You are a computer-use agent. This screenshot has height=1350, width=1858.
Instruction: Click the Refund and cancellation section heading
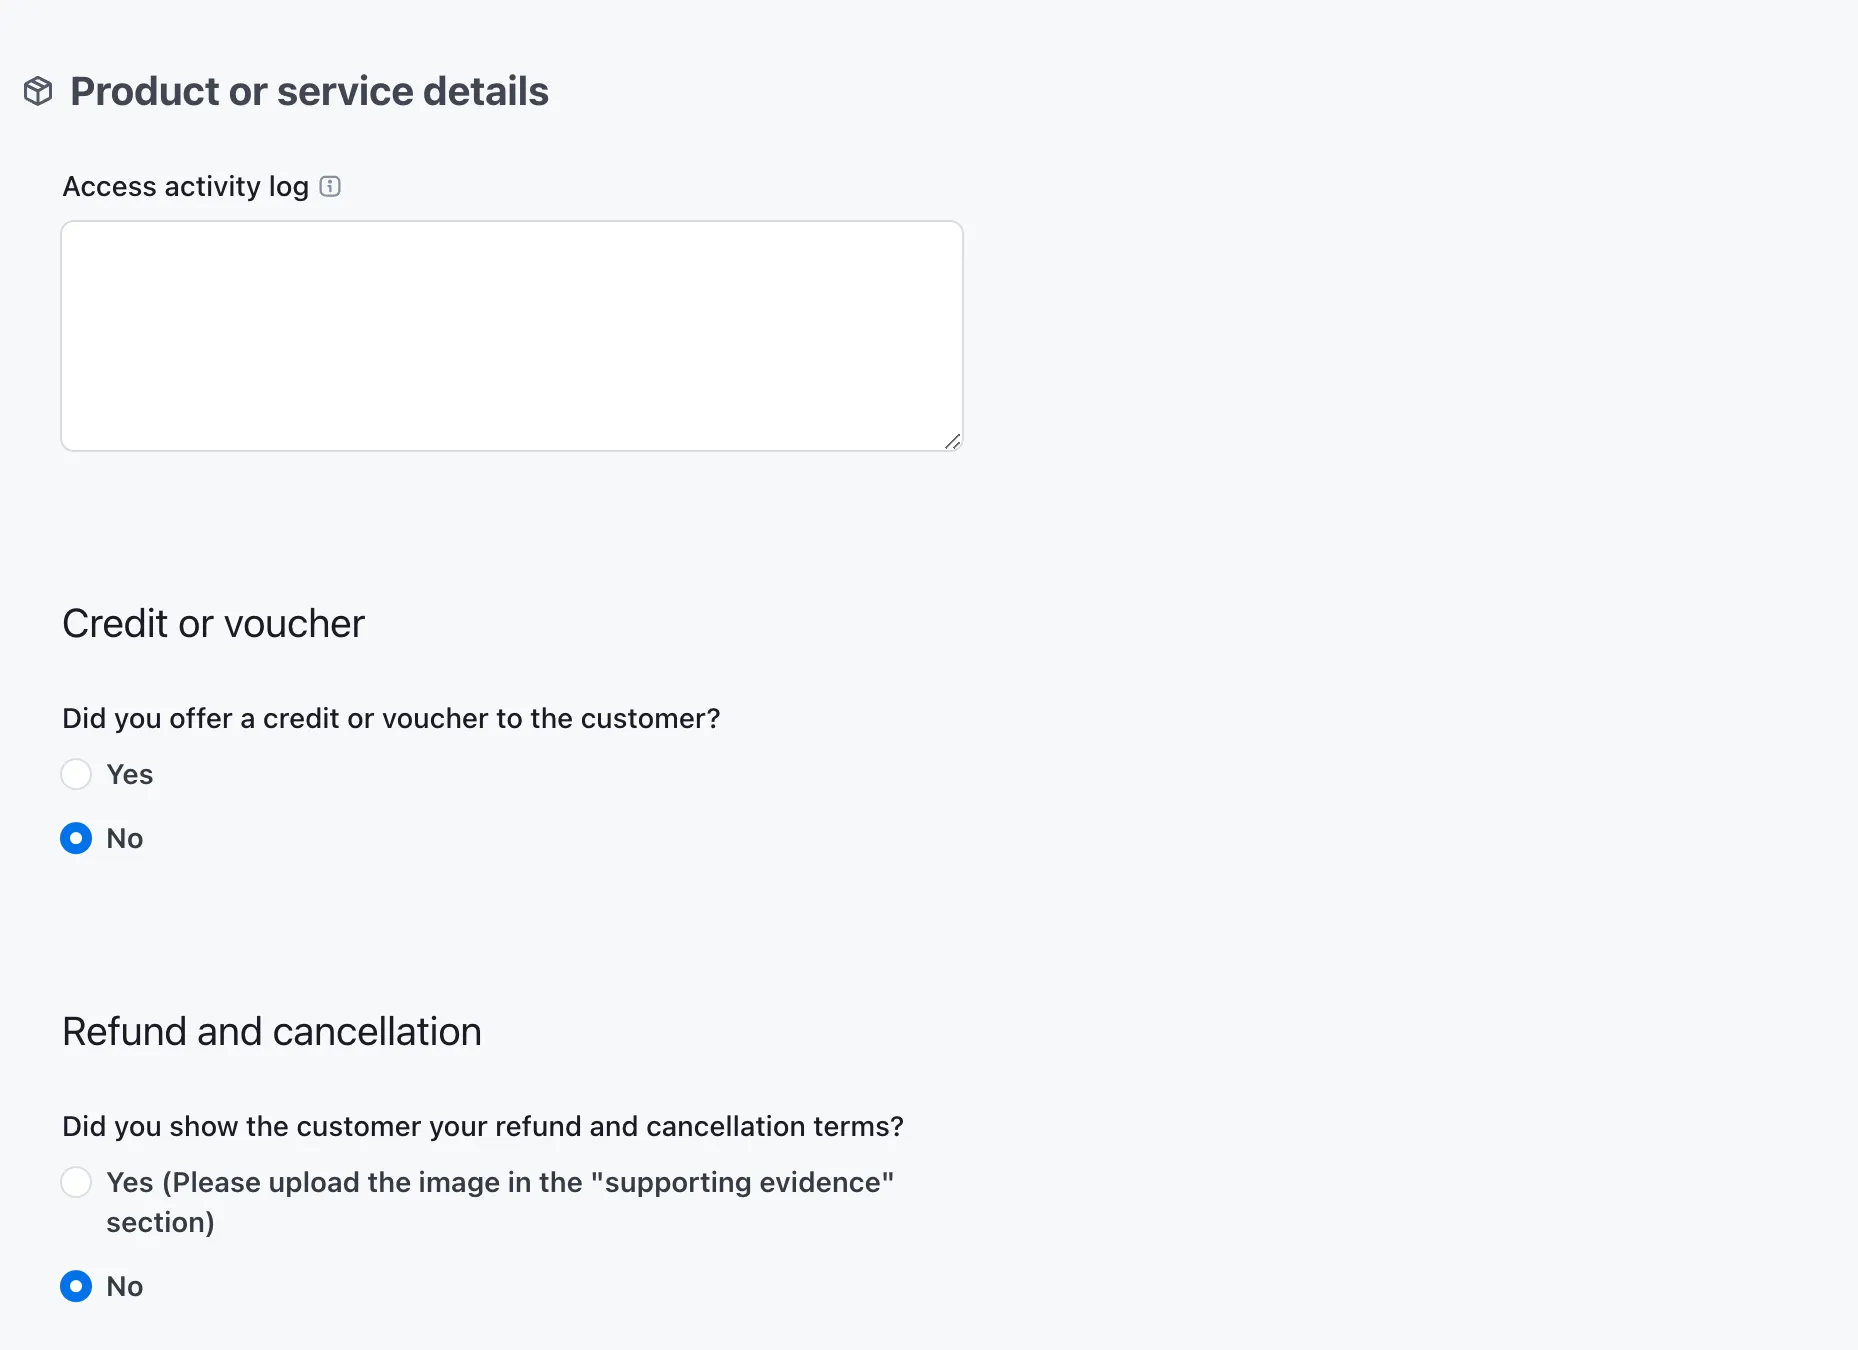[272, 1031]
